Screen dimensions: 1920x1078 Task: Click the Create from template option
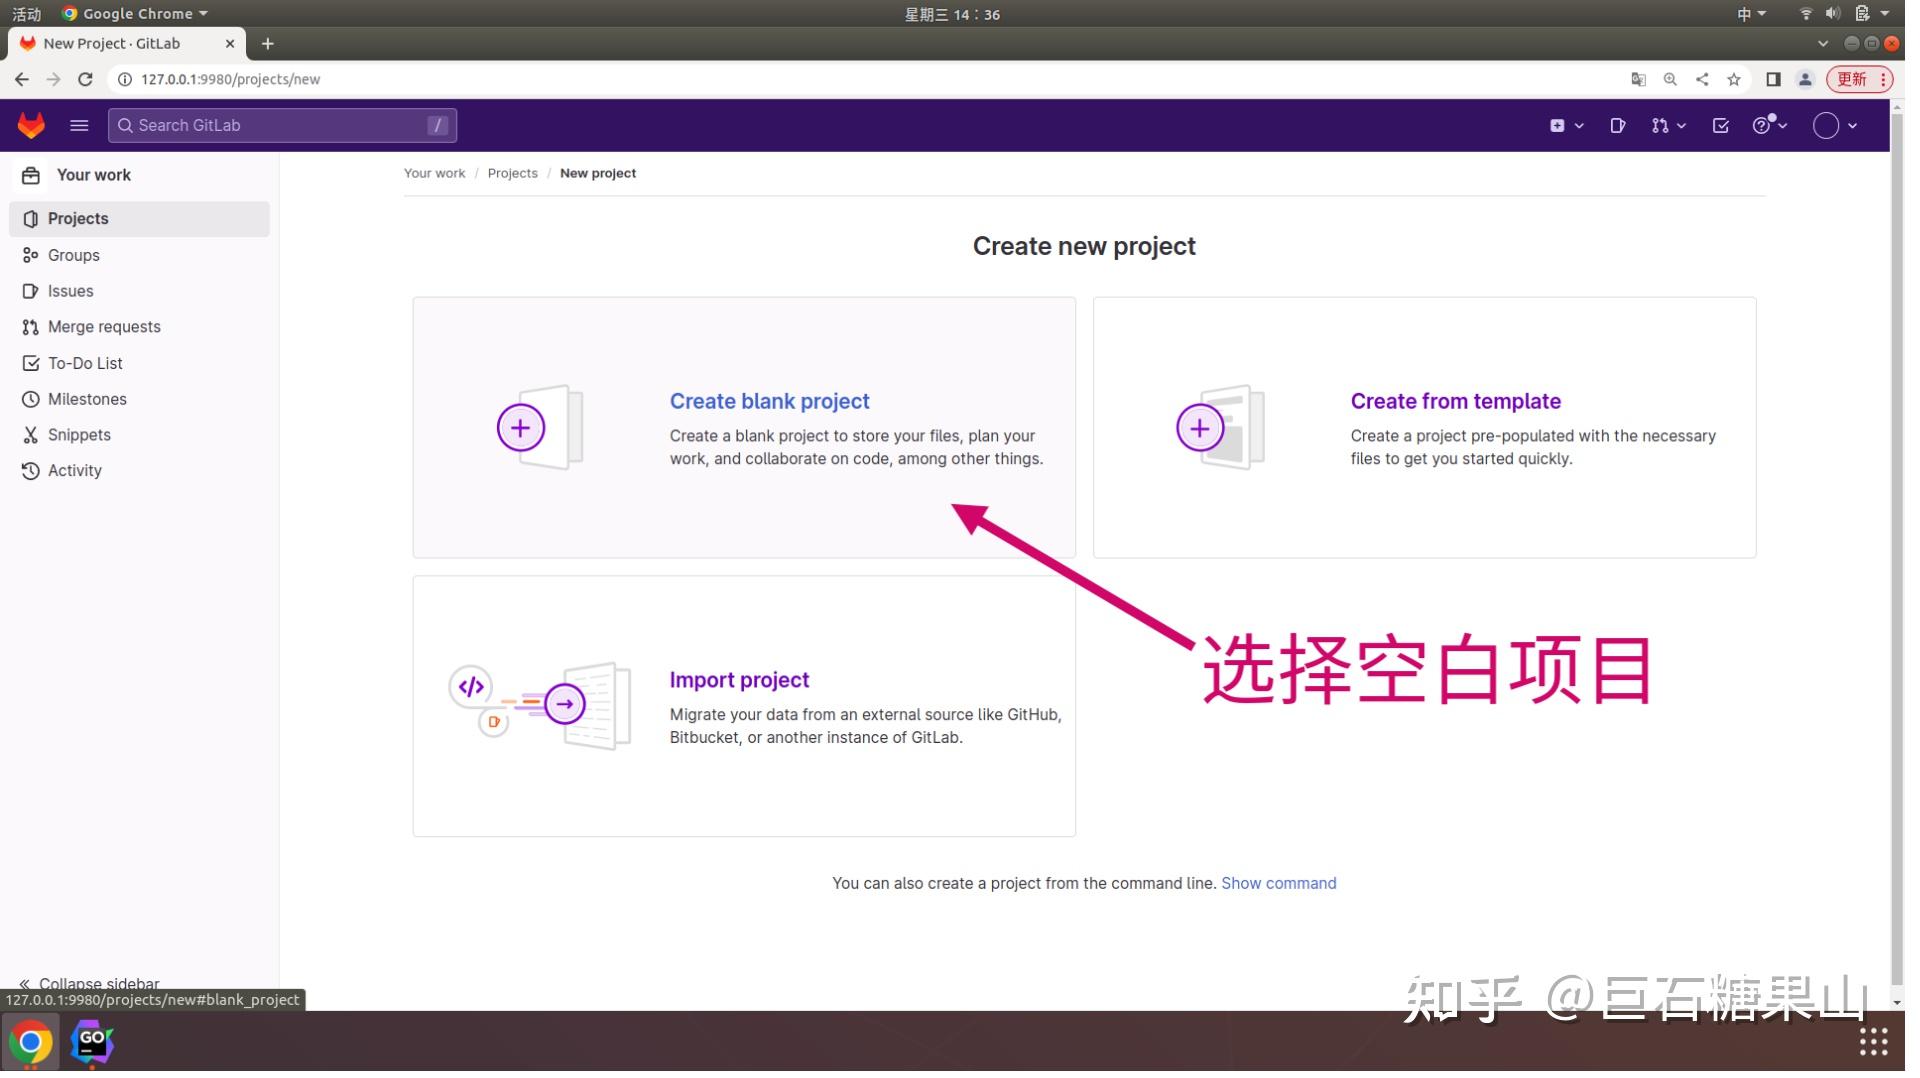coord(1455,401)
